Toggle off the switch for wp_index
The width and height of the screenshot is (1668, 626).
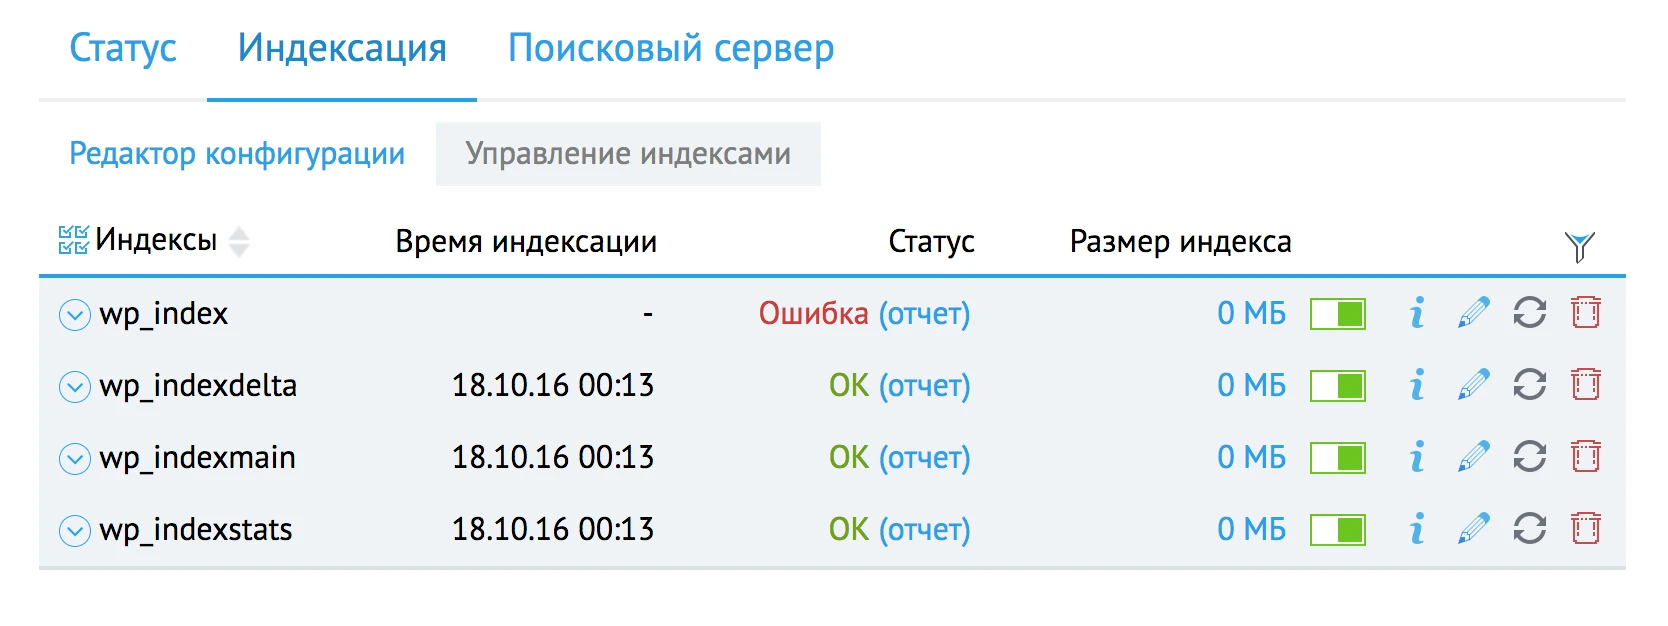tap(1338, 313)
